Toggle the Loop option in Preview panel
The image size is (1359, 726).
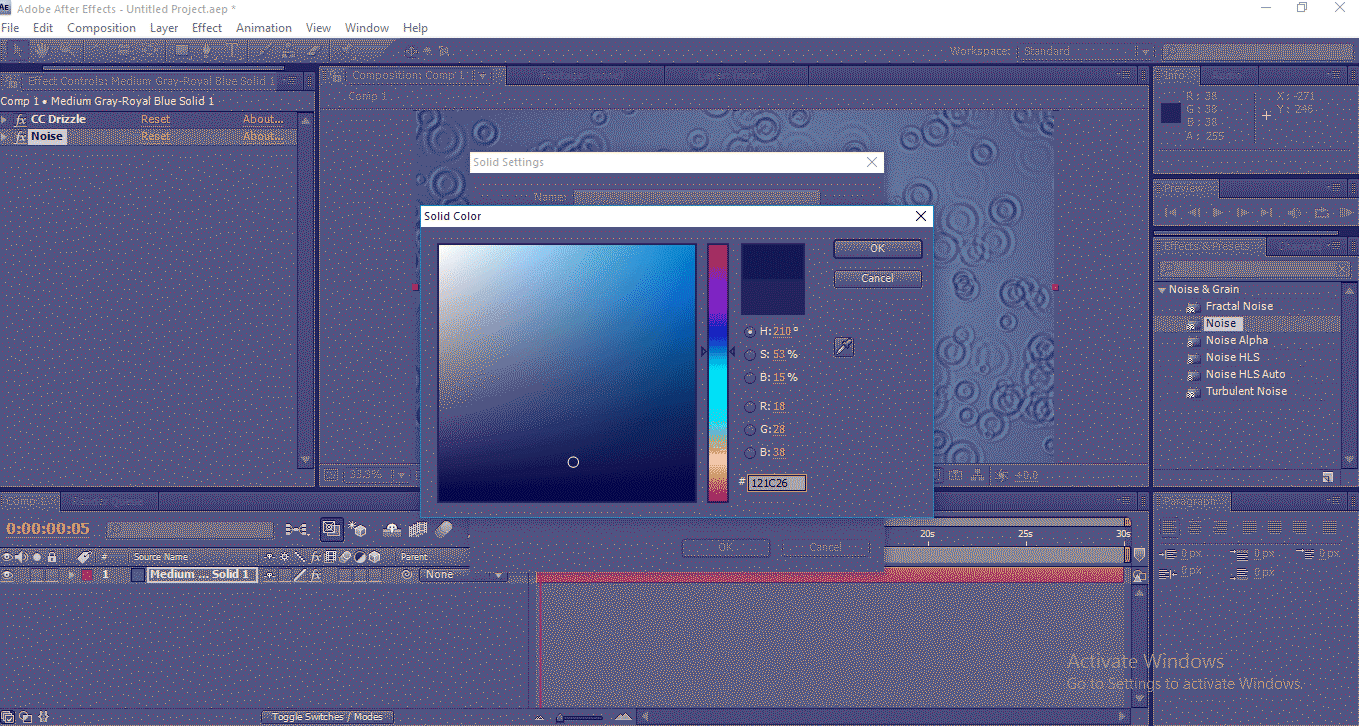point(1320,212)
